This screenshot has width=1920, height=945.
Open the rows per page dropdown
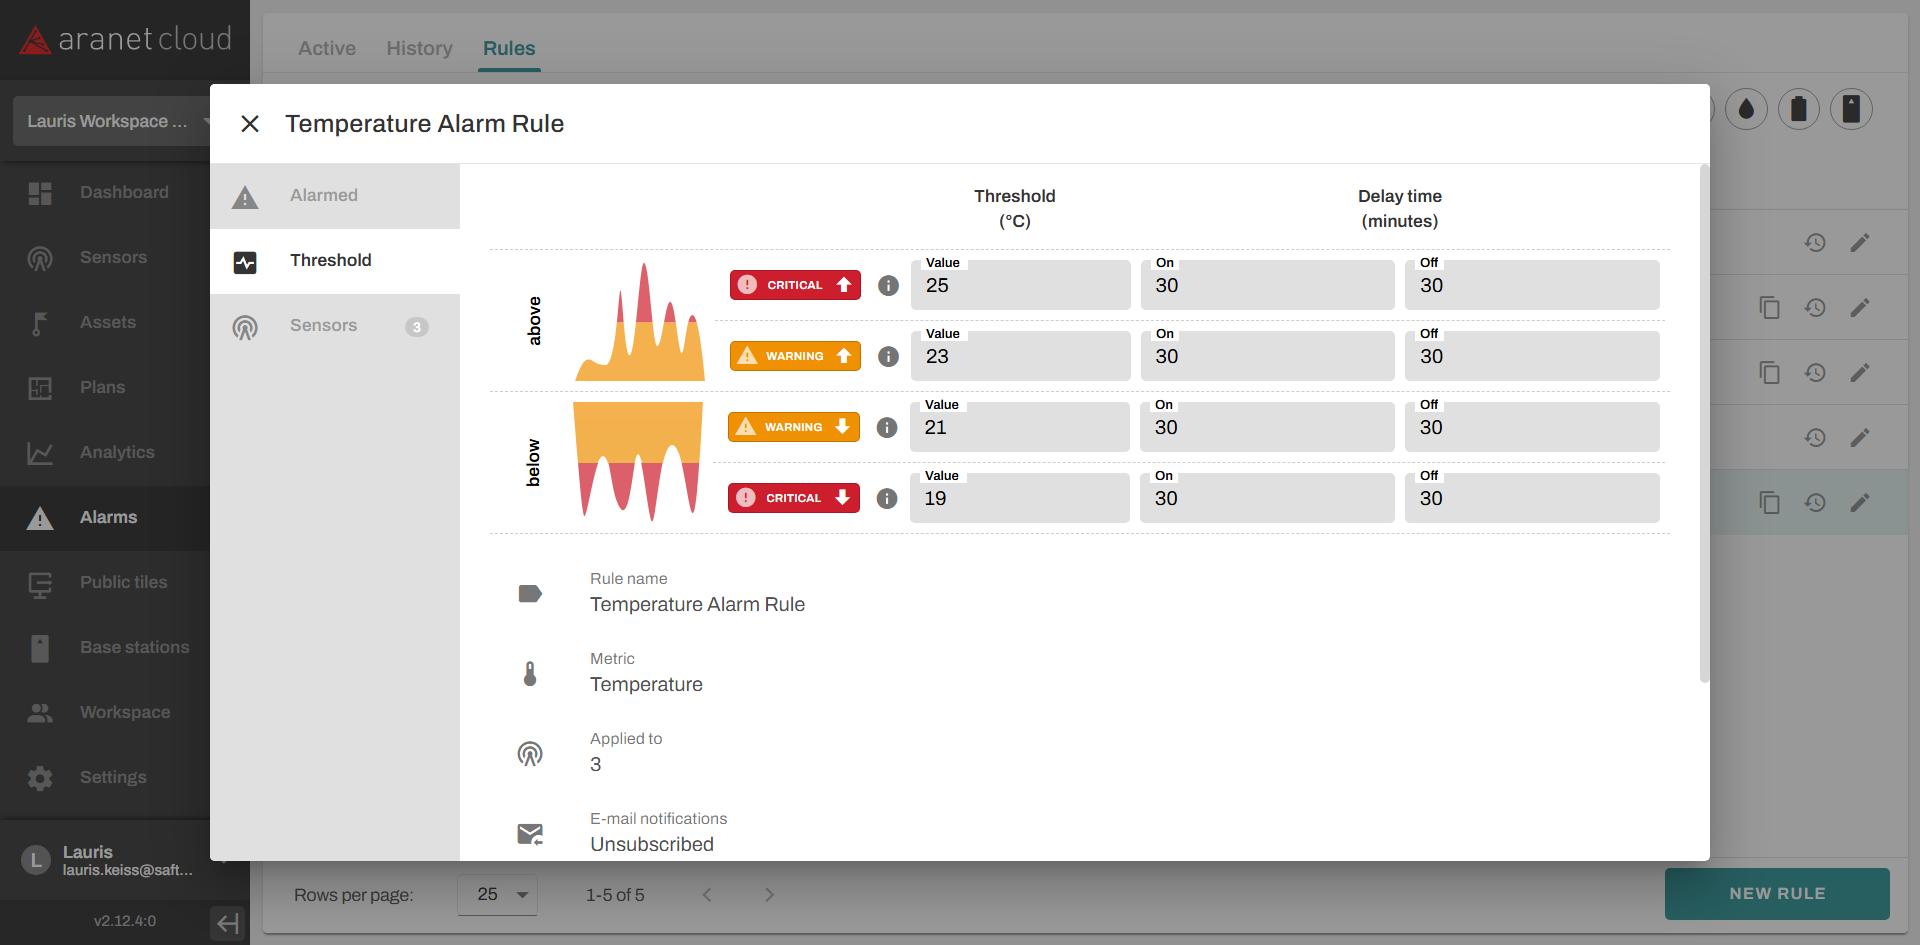click(498, 894)
